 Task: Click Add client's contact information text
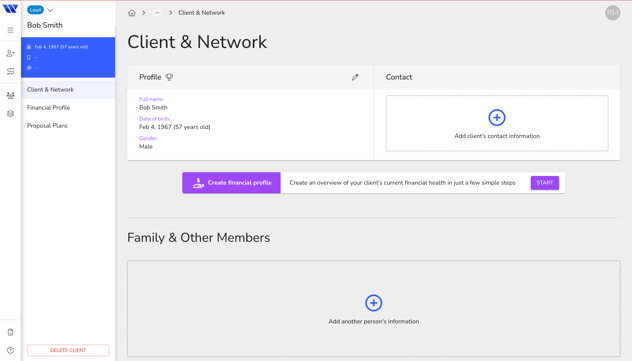pyautogui.click(x=497, y=136)
